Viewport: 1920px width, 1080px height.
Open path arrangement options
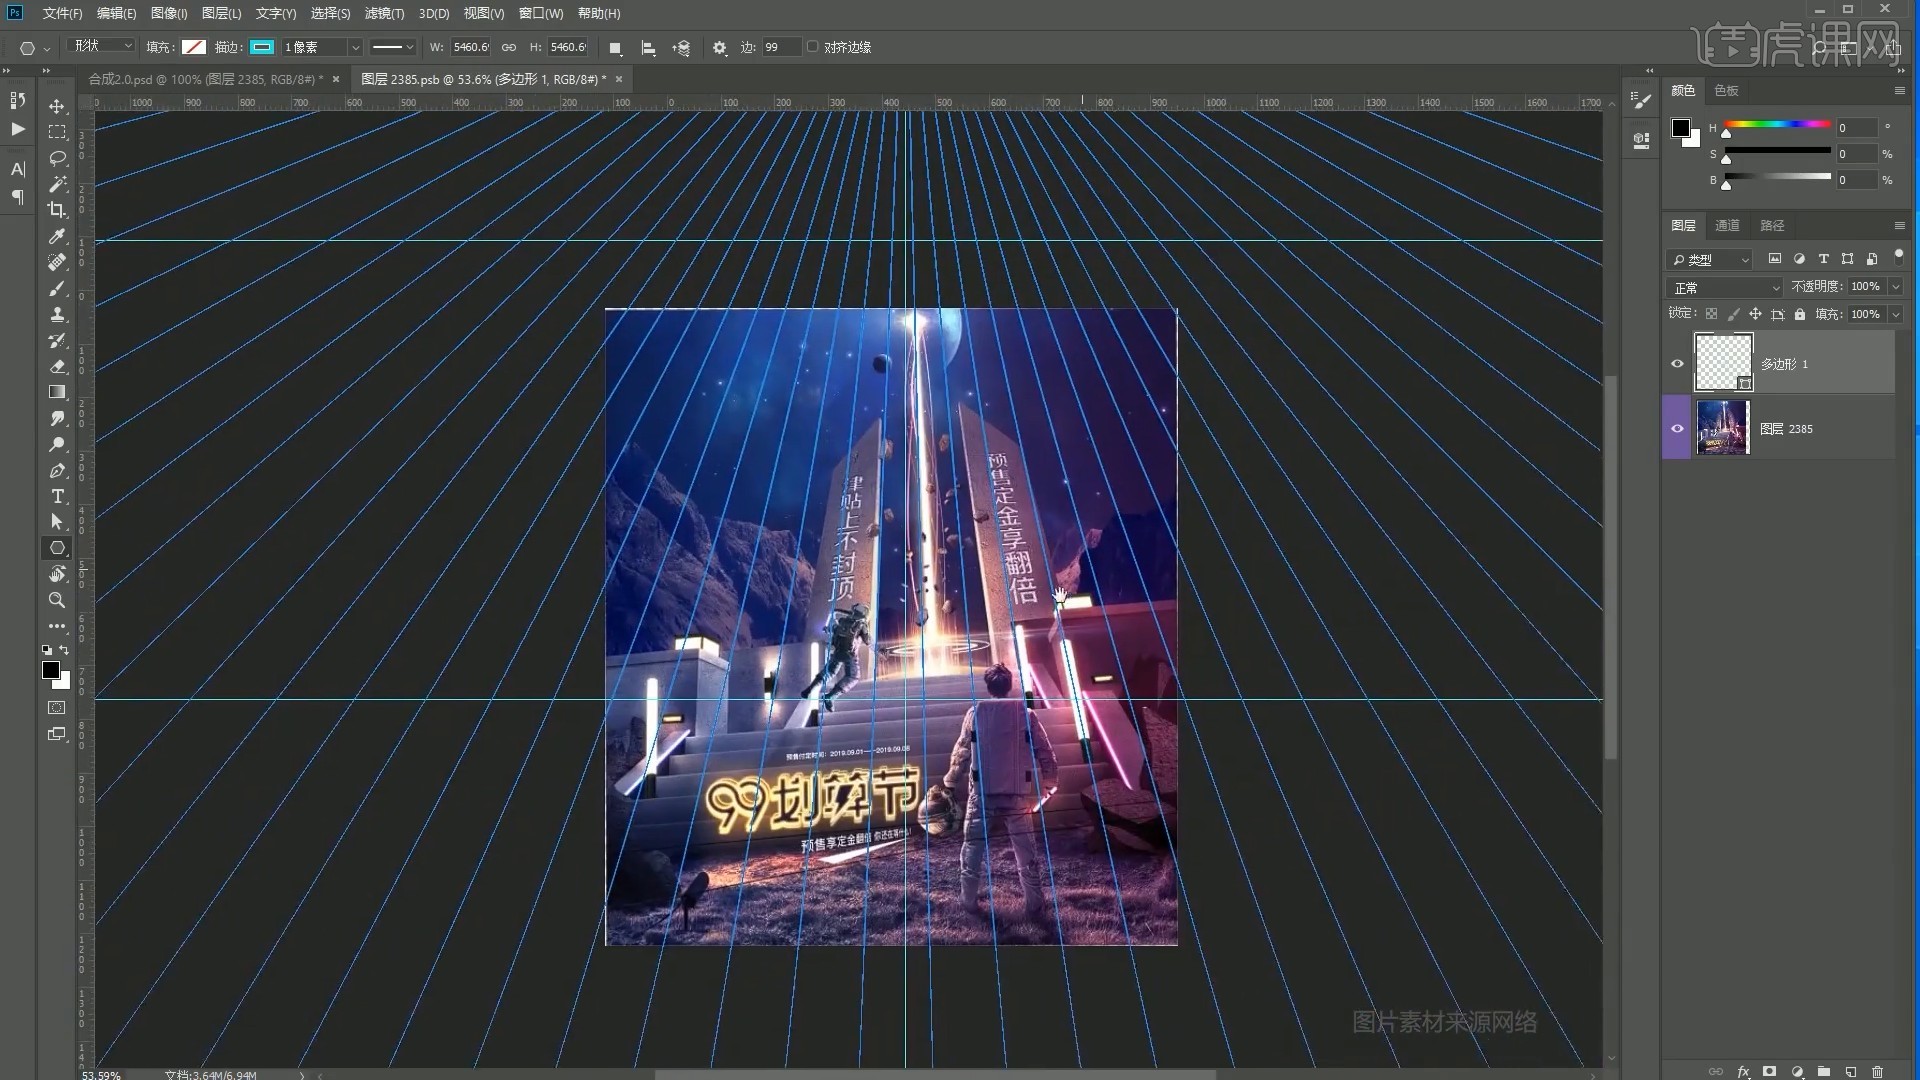(681, 47)
